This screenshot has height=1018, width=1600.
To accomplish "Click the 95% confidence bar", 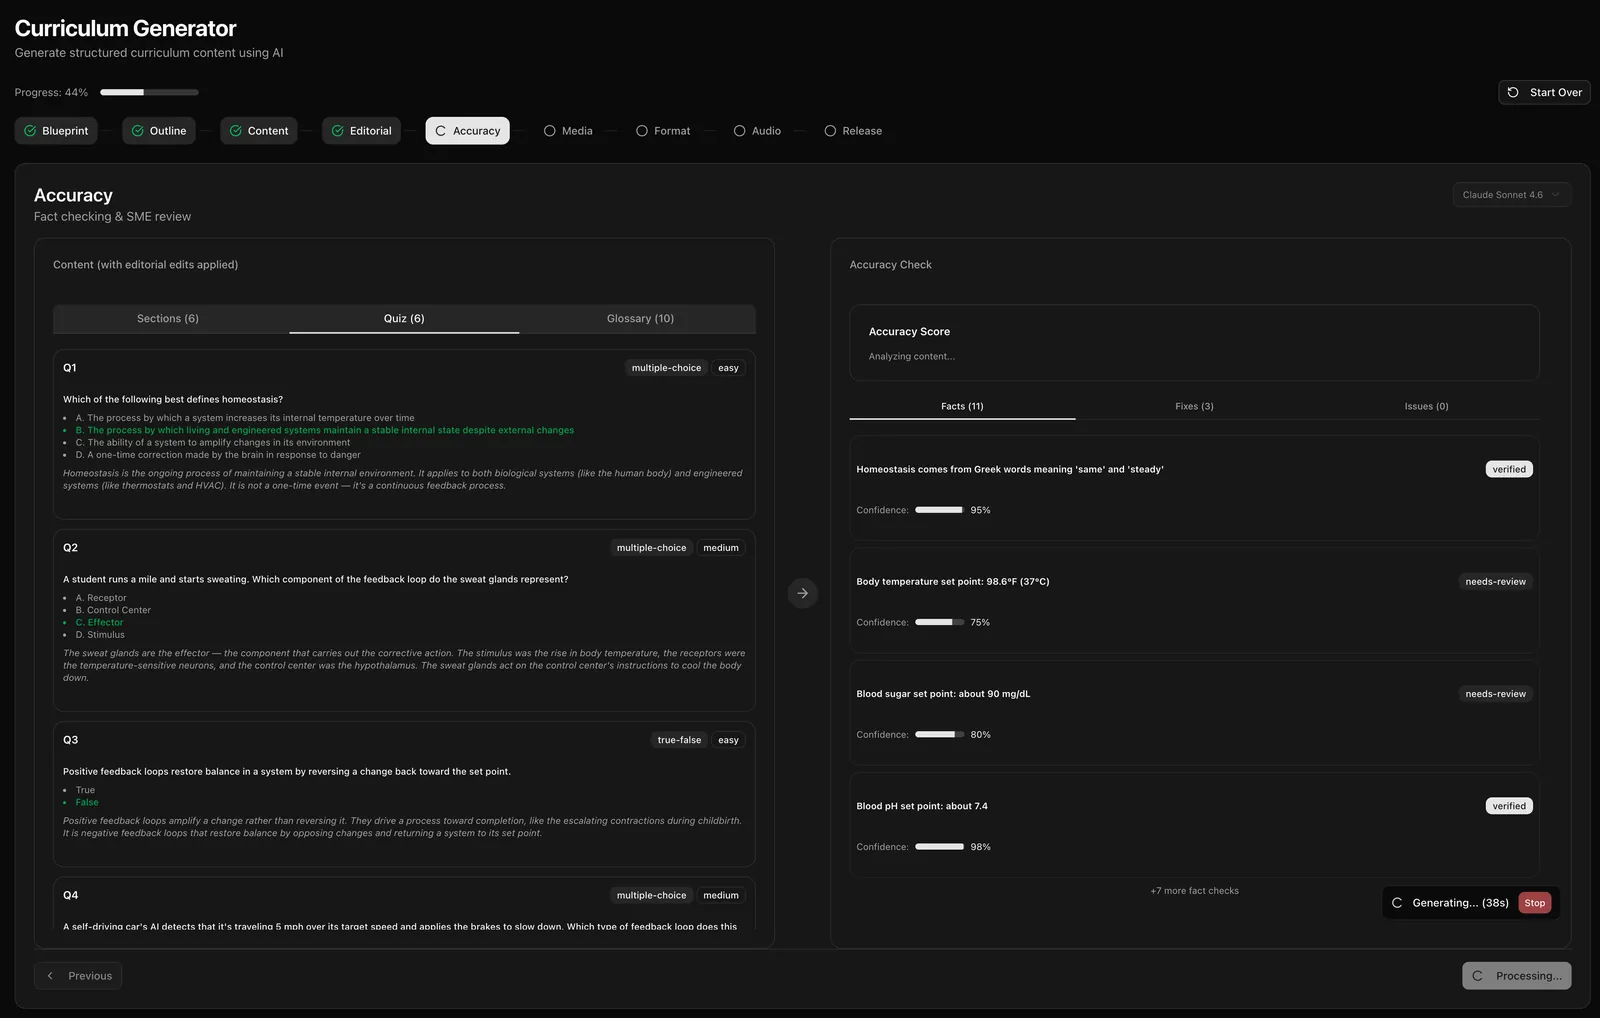I will tap(939, 510).
